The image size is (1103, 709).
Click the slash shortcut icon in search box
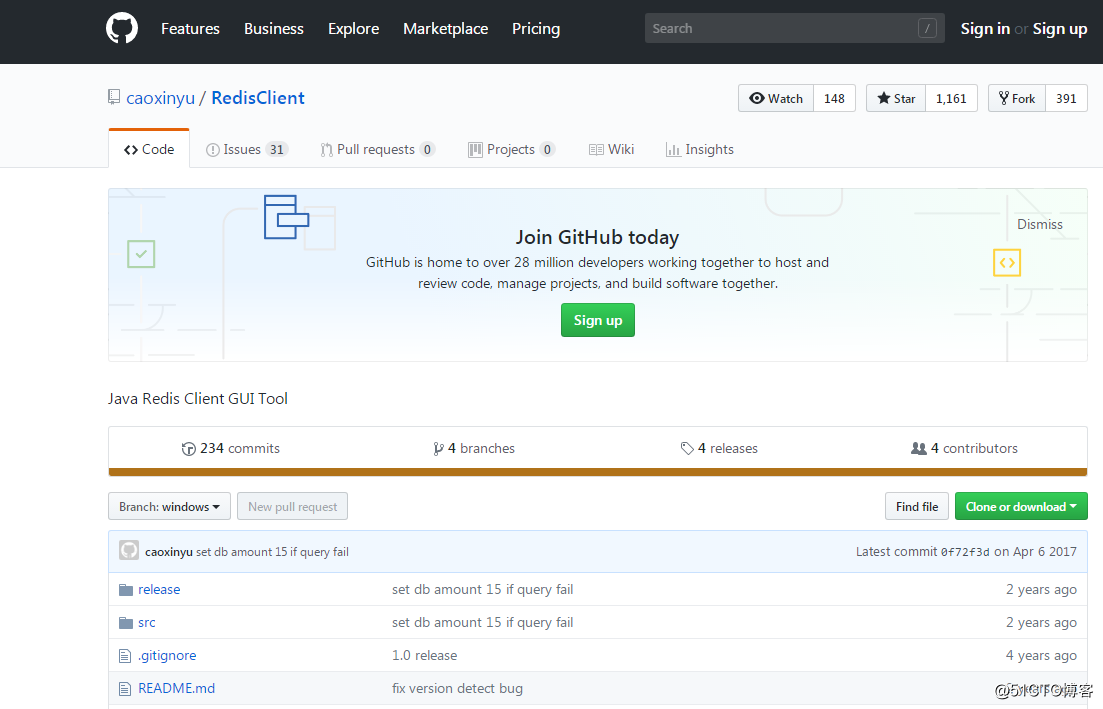pos(927,29)
